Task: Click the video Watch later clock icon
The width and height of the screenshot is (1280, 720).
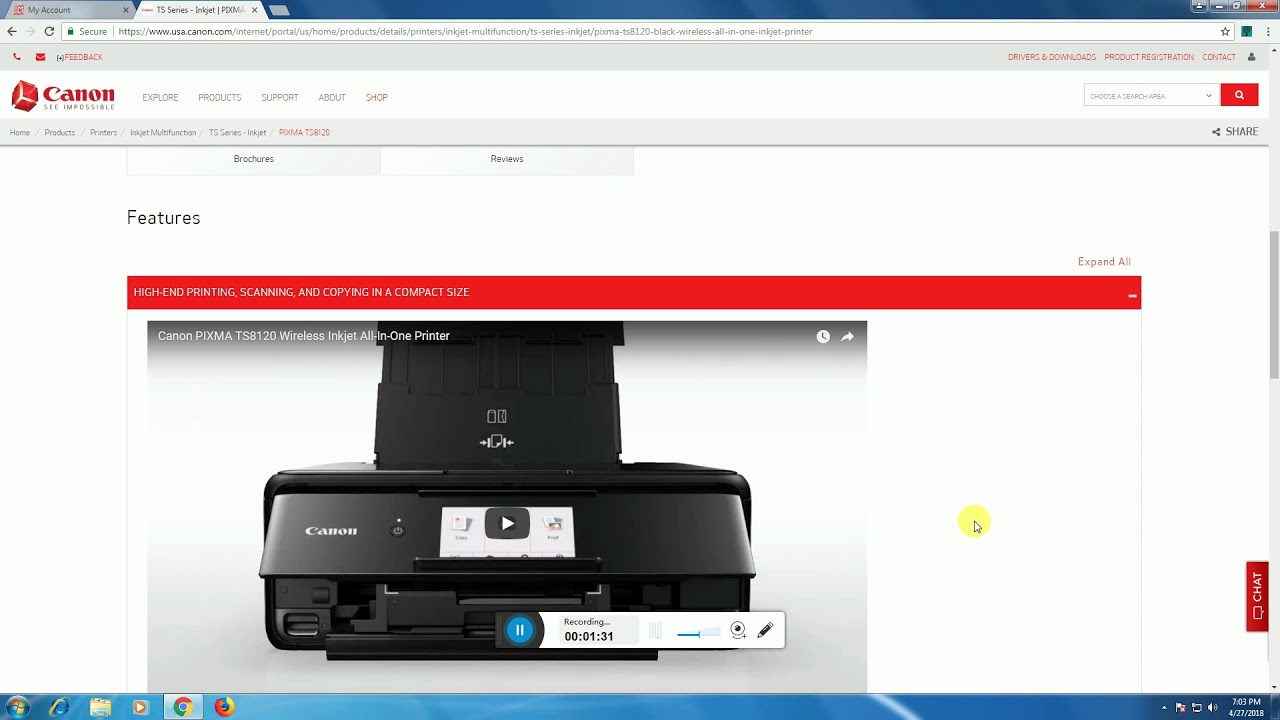Action: 823,337
